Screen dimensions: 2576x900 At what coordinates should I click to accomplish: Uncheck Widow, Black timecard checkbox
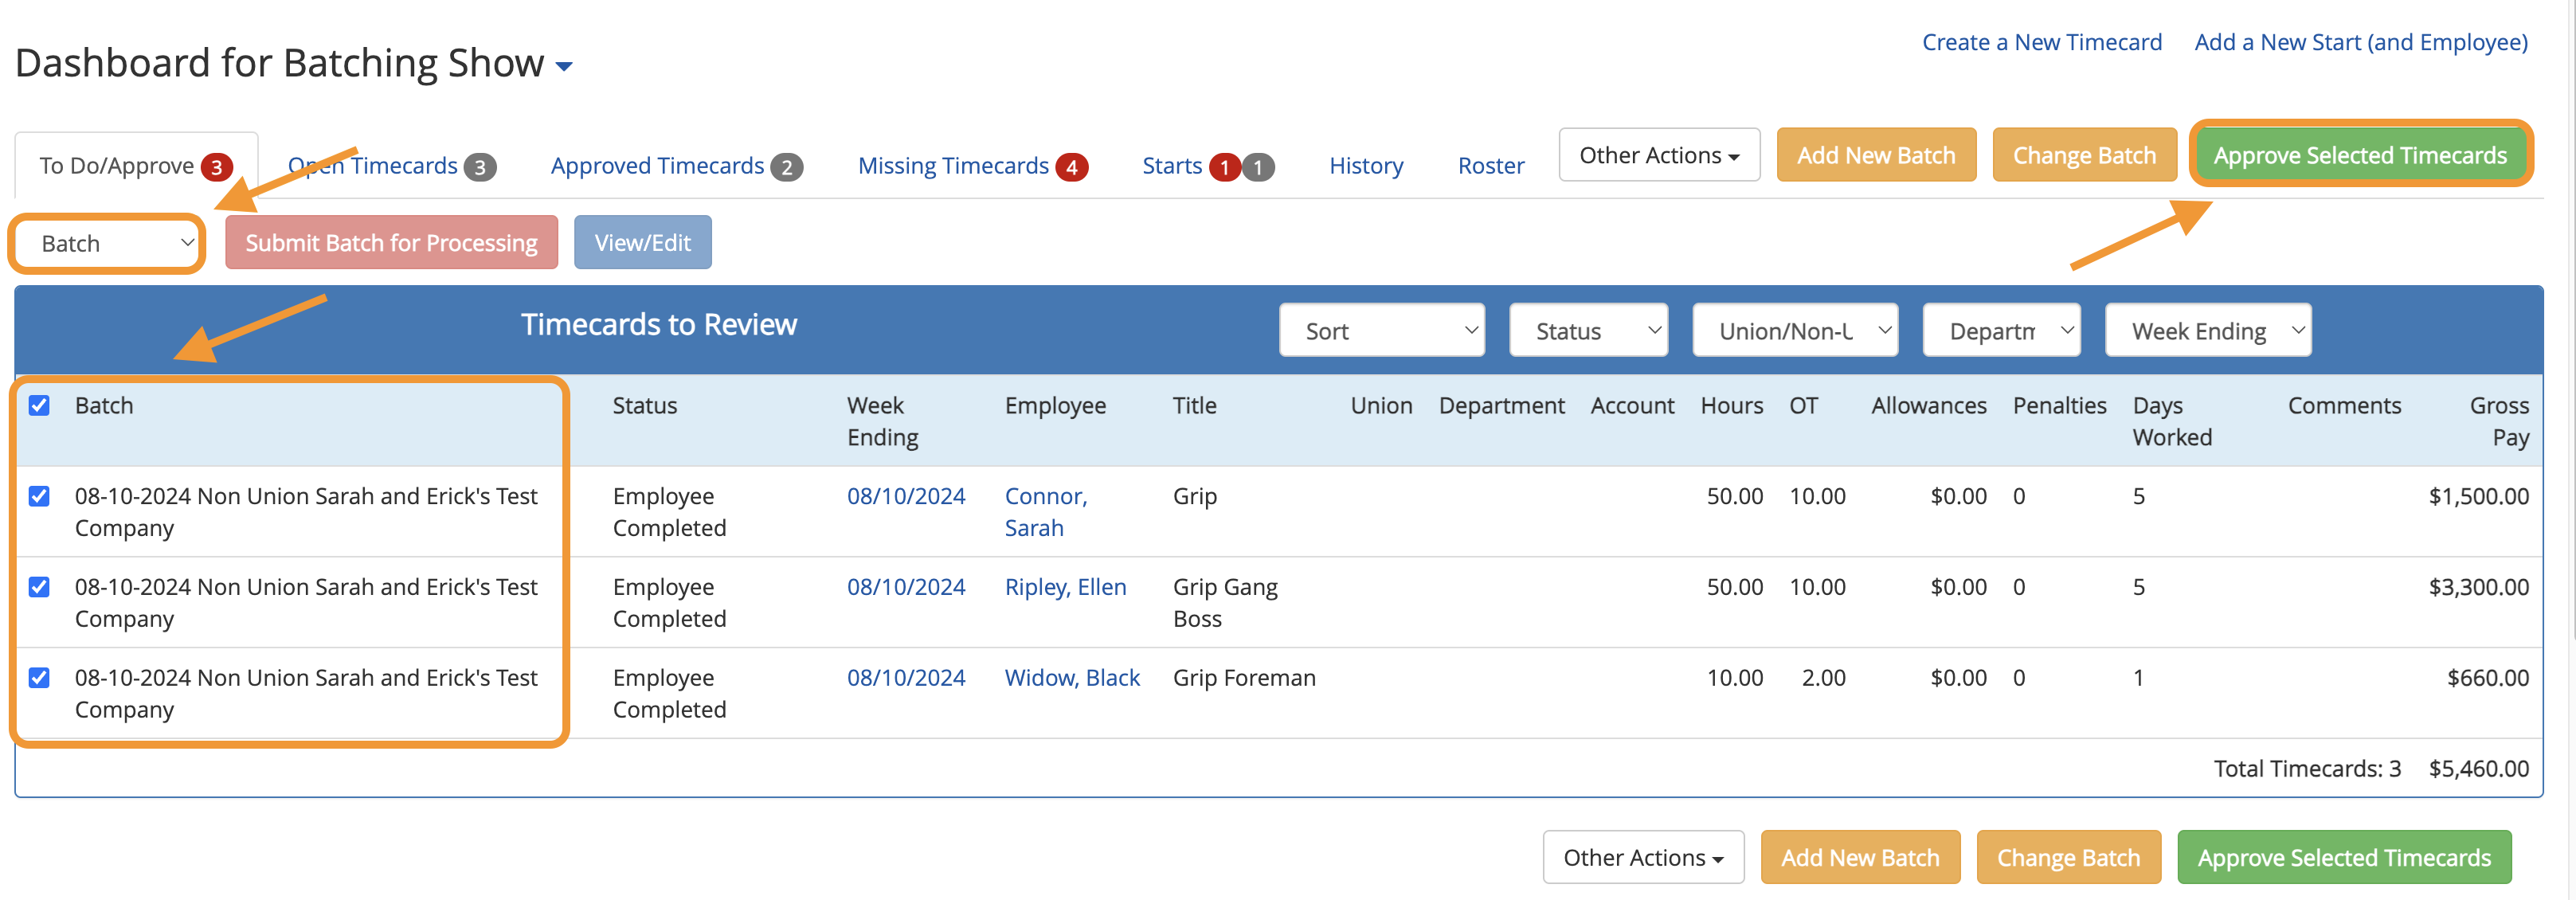pos(39,678)
